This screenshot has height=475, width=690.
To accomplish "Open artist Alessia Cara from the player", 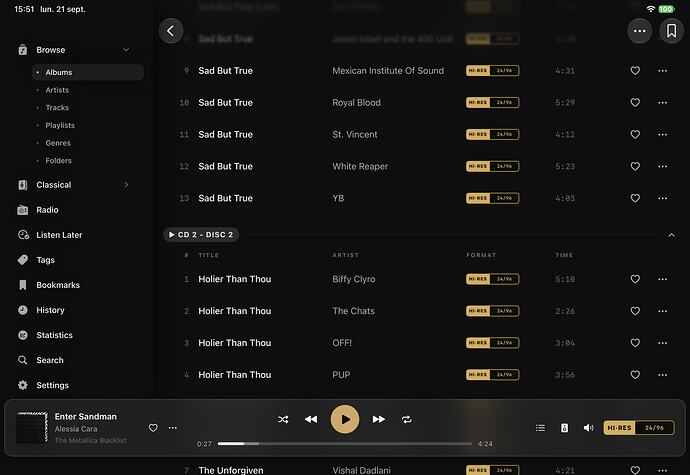I will (x=76, y=429).
